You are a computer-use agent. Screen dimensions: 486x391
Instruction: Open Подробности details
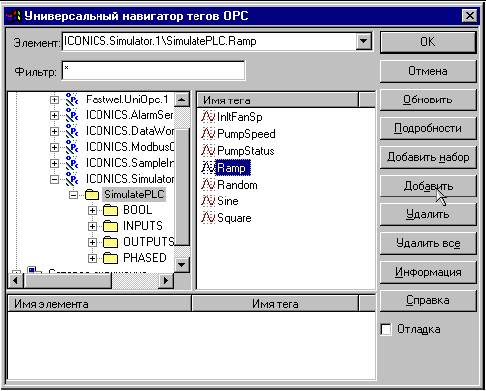(428, 128)
